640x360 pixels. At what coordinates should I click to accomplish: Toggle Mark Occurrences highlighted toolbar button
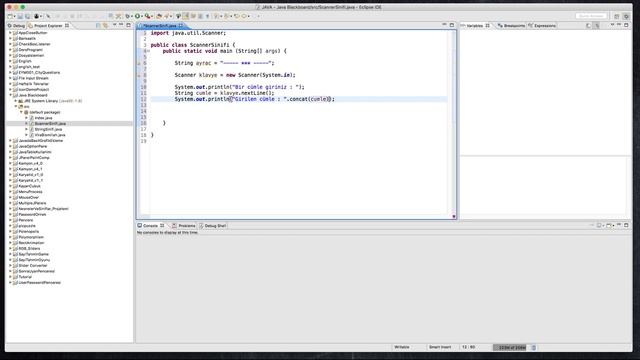[186, 16]
